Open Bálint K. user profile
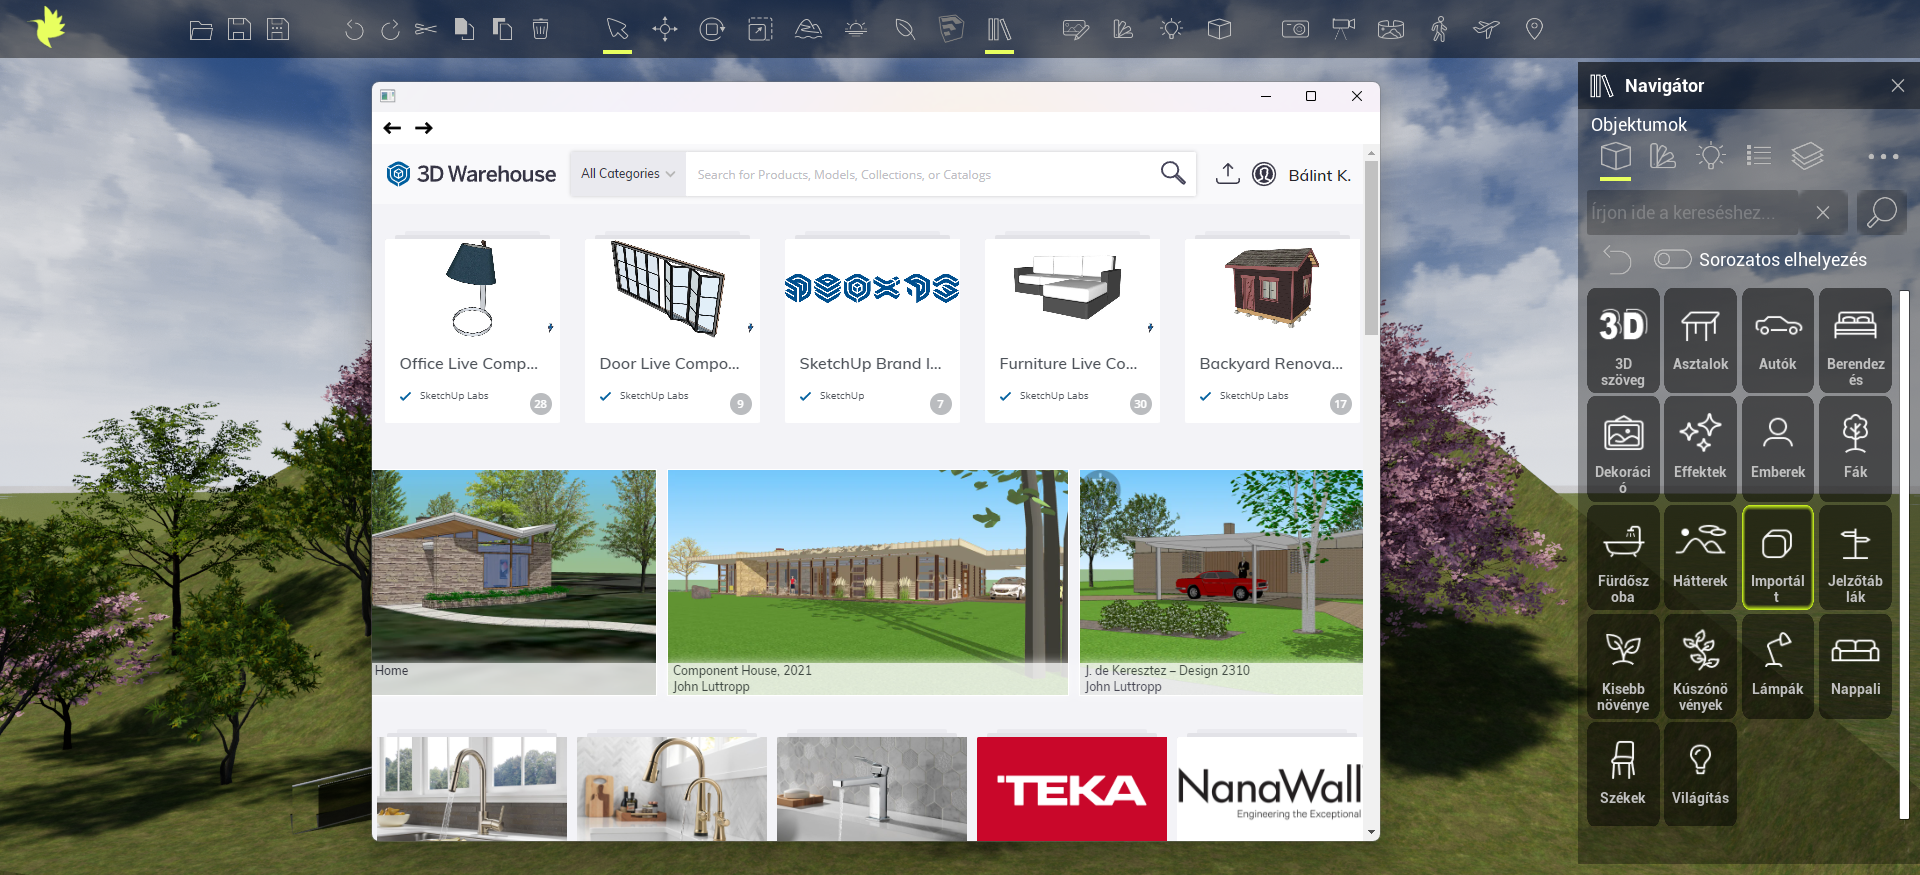Image resolution: width=1920 pixels, height=875 pixels. pos(1303,174)
